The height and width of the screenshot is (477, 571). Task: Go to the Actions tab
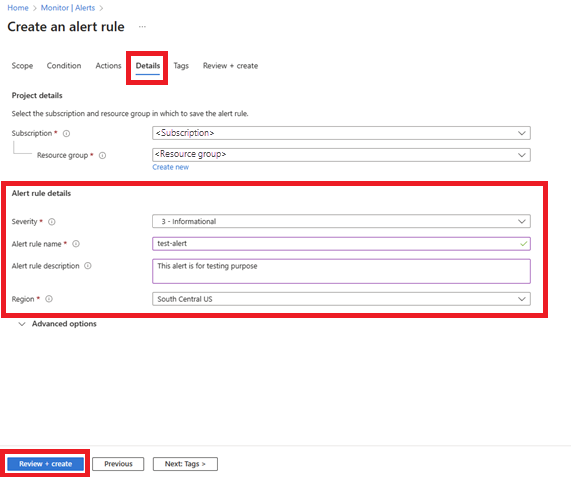pos(108,66)
